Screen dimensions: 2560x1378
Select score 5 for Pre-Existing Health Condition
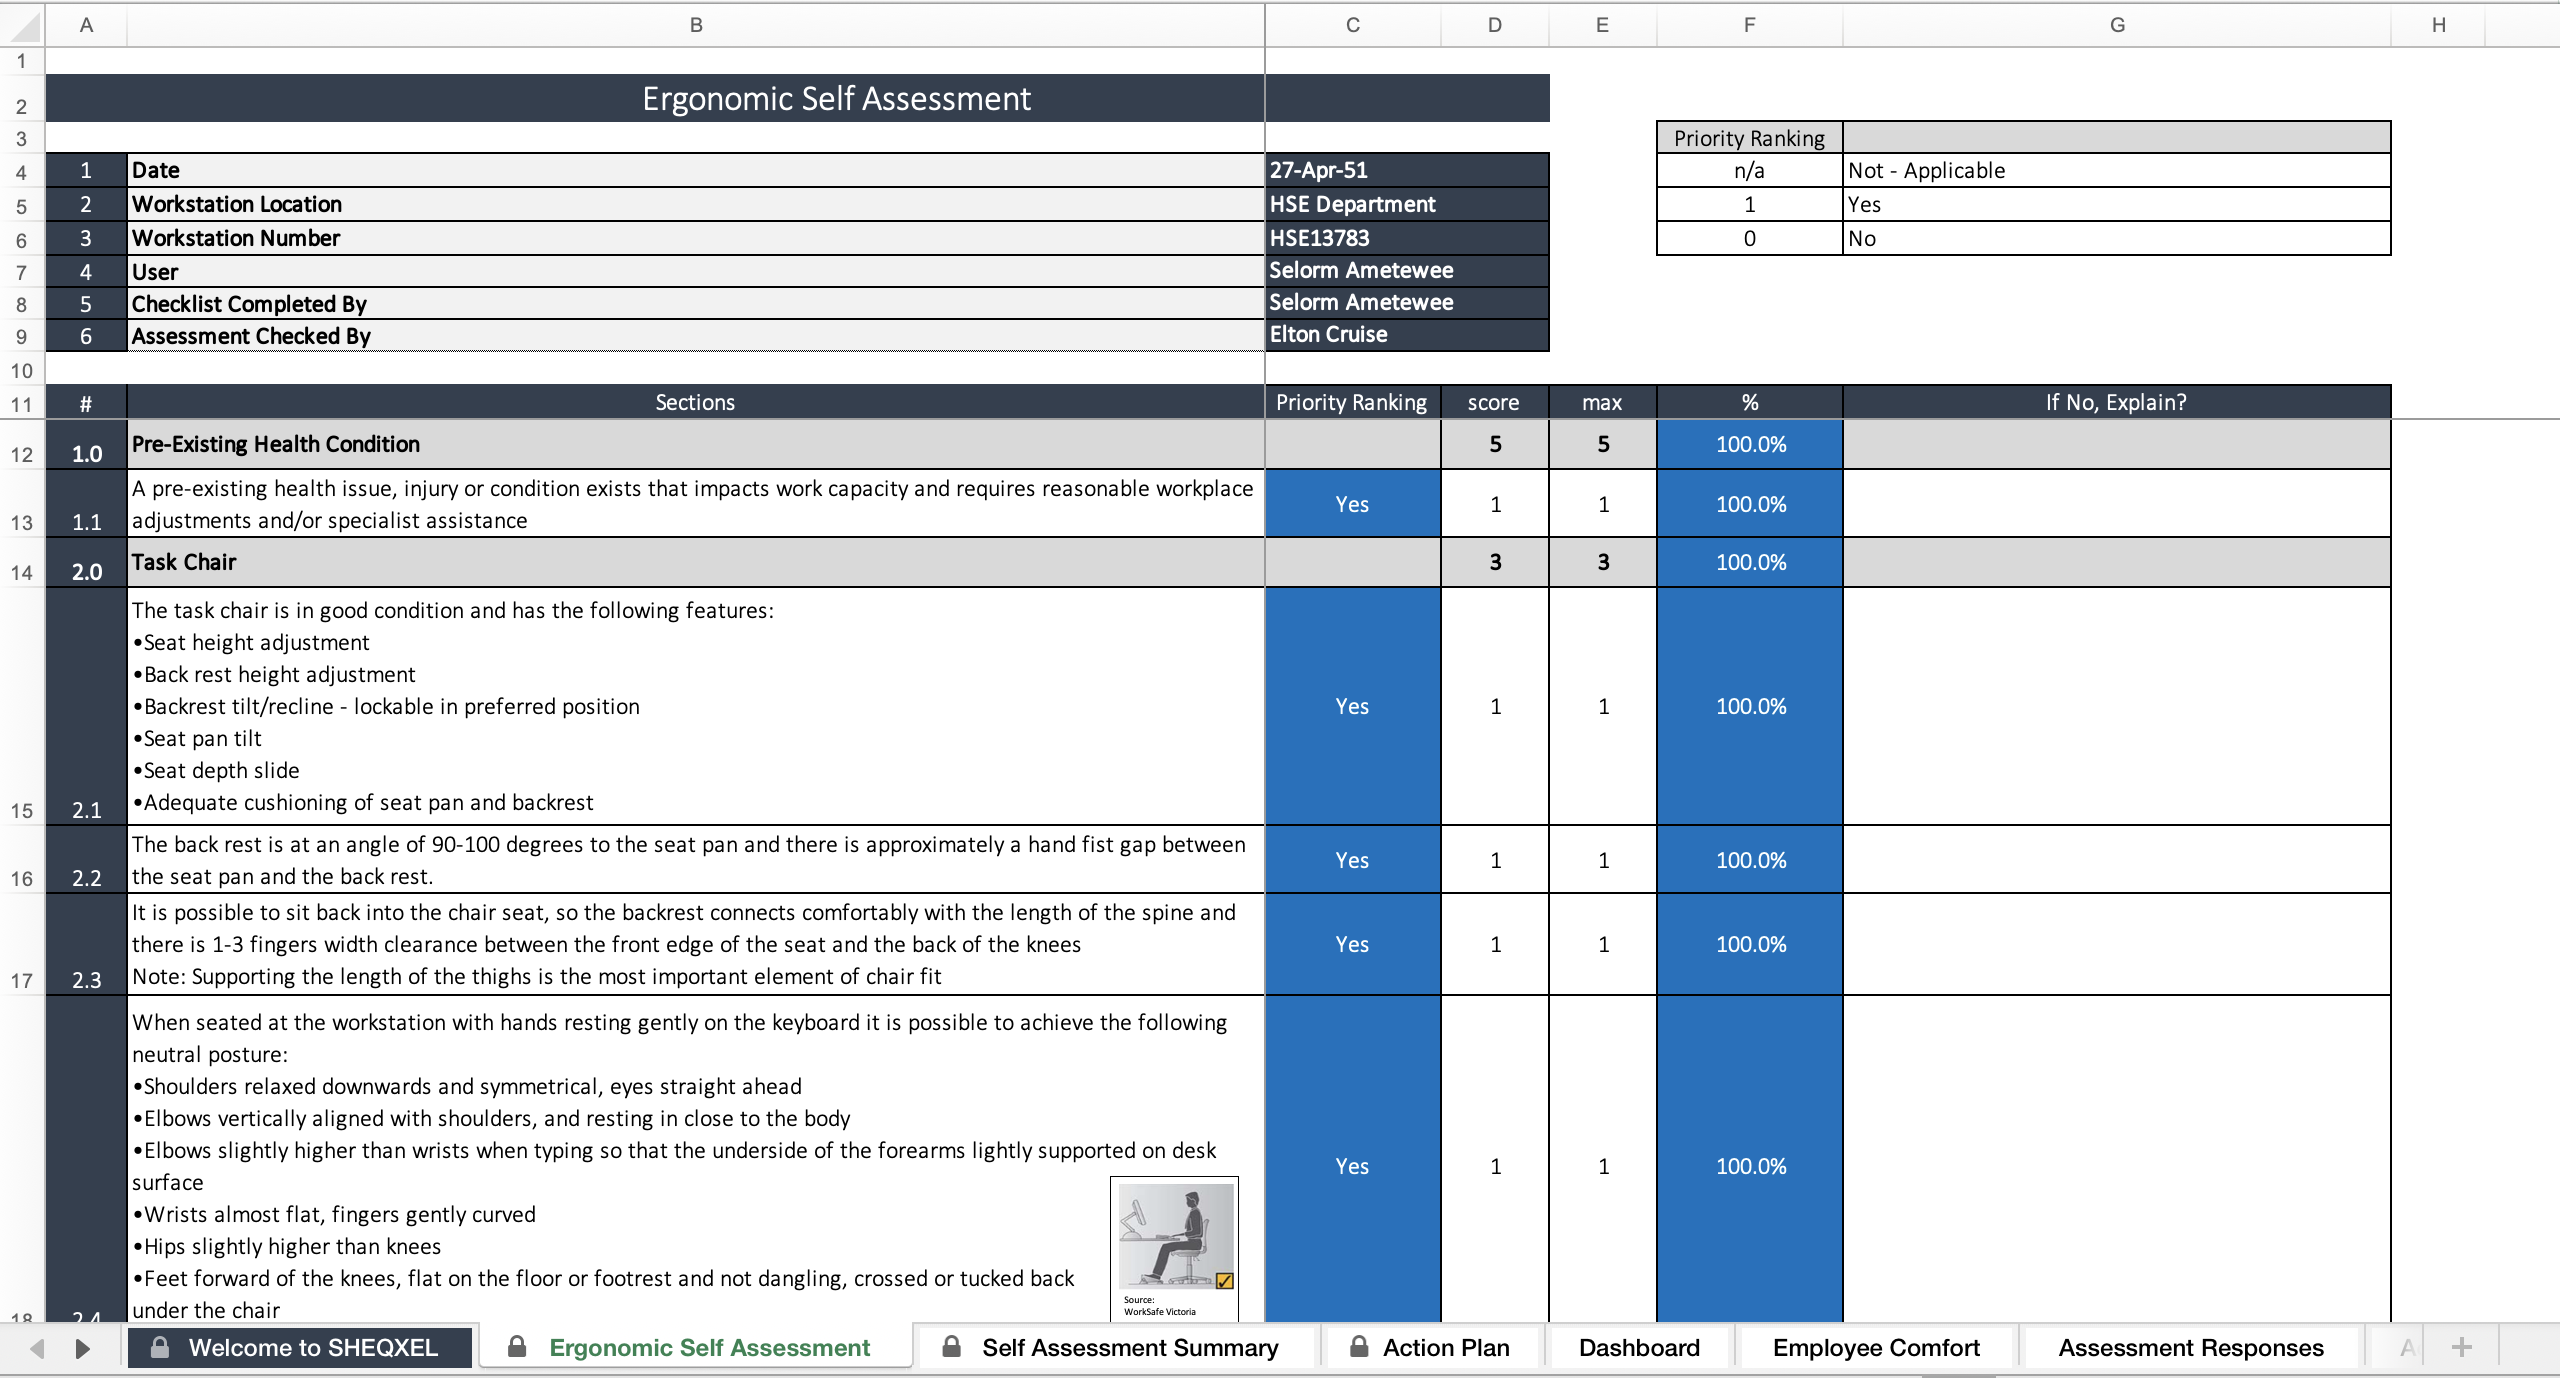point(1495,444)
